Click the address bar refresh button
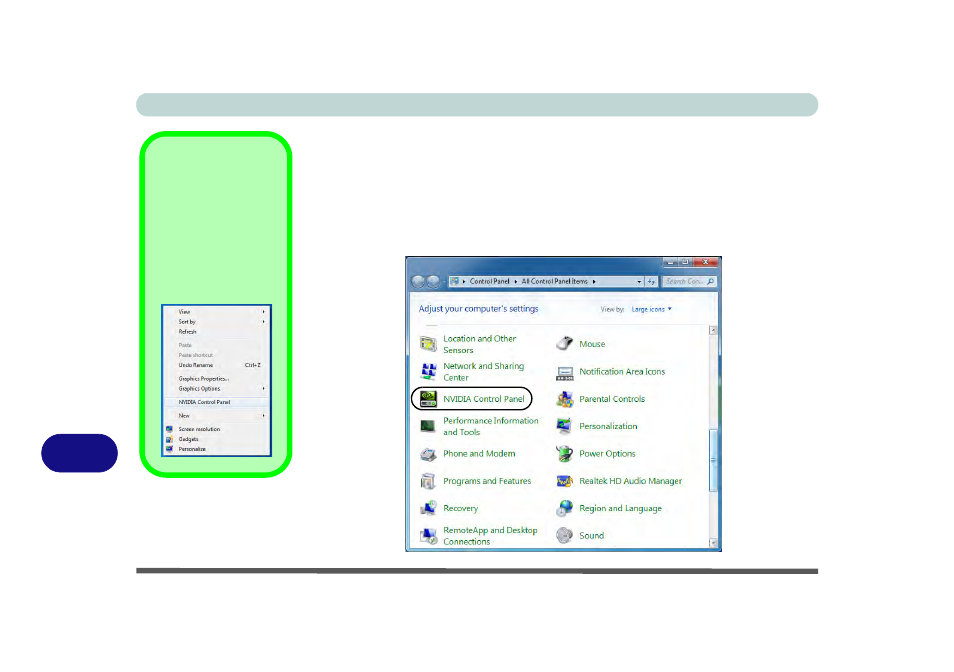Viewport: 954px width, 672px height. coord(651,282)
